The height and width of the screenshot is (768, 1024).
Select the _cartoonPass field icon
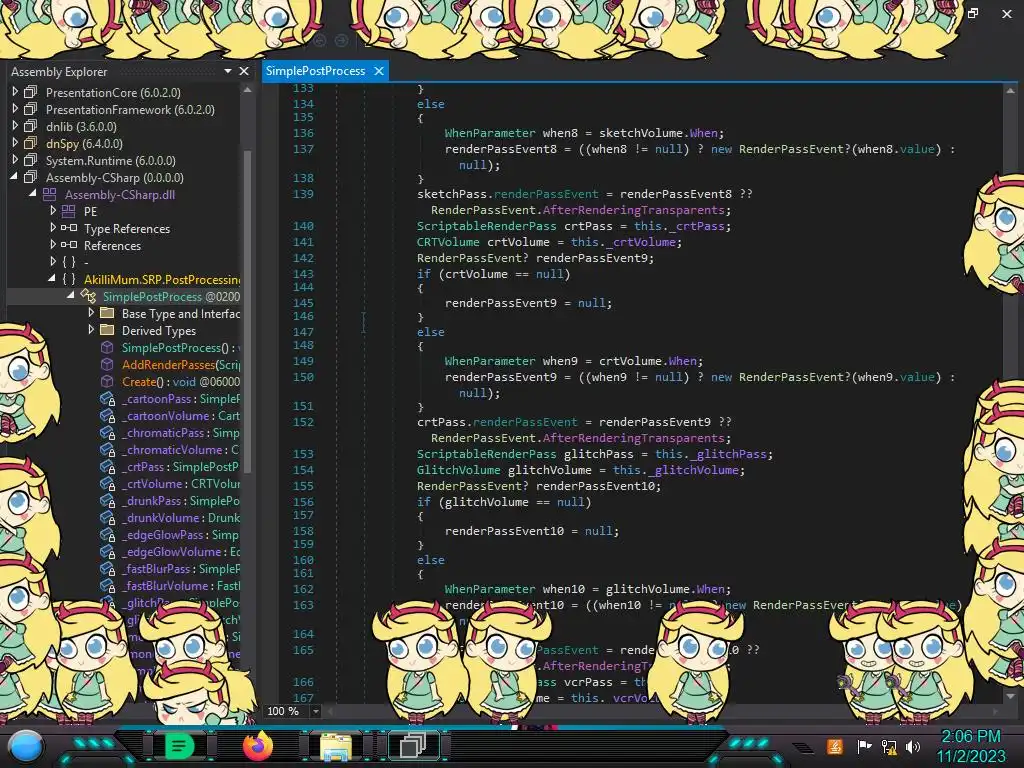tap(108, 399)
